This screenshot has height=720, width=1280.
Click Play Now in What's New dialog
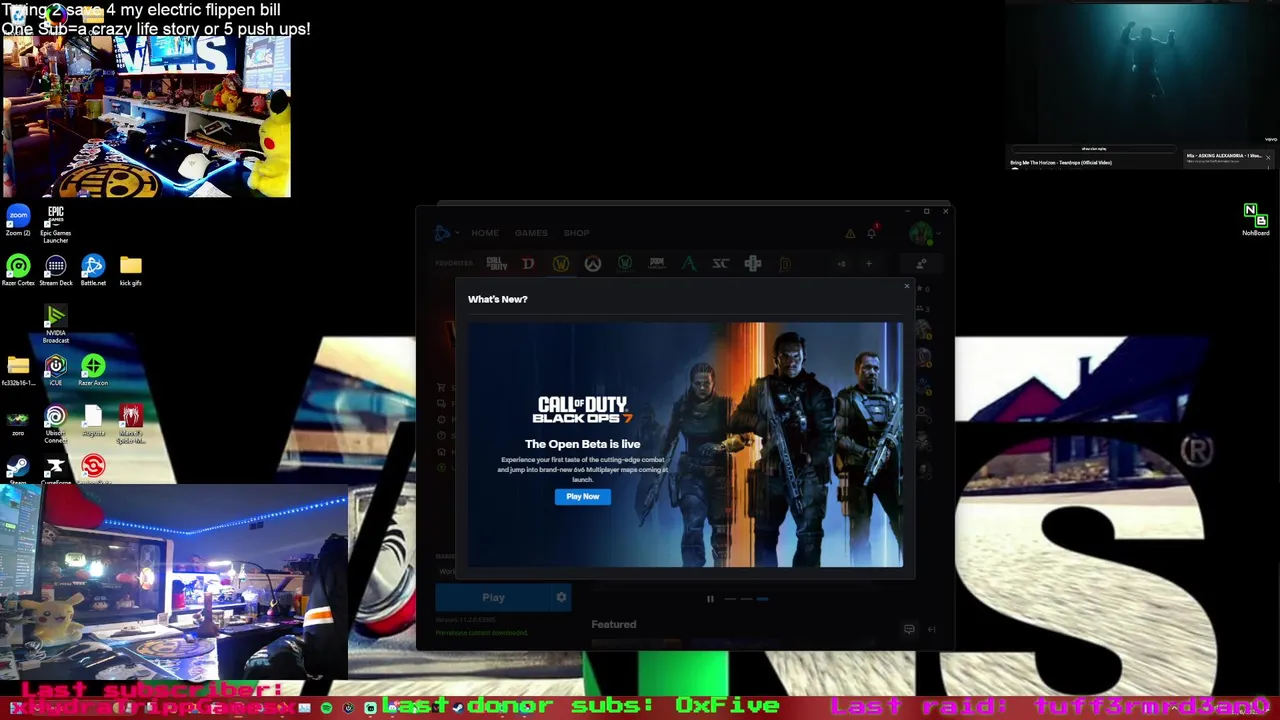click(x=582, y=496)
